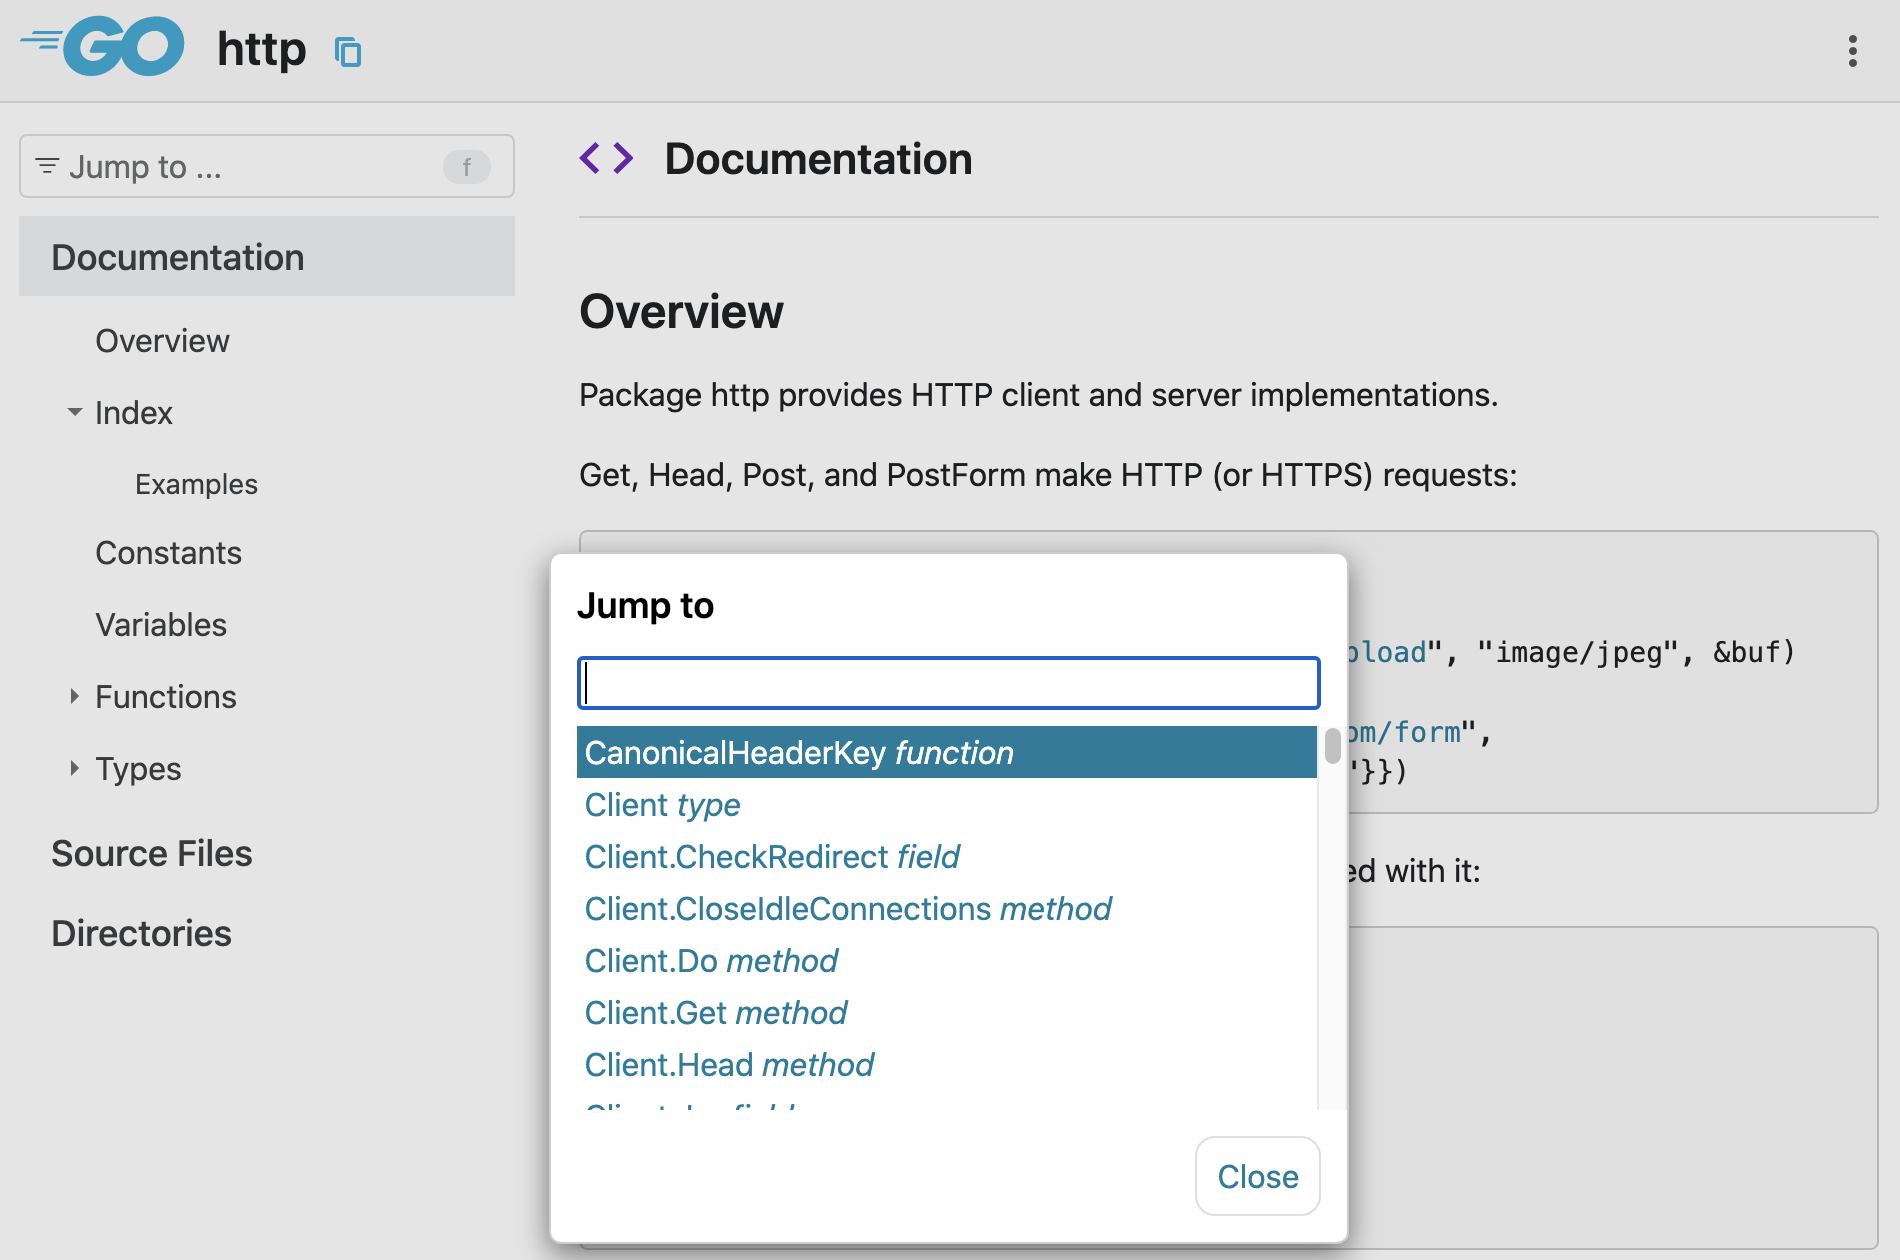Navigate to the Directories section

pos(141,933)
